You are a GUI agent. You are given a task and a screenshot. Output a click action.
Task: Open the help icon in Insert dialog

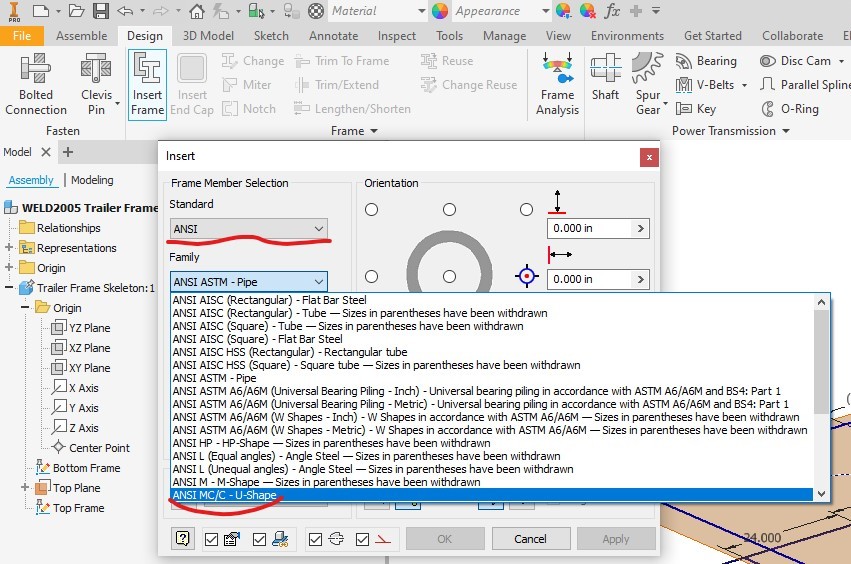click(183, 538)
